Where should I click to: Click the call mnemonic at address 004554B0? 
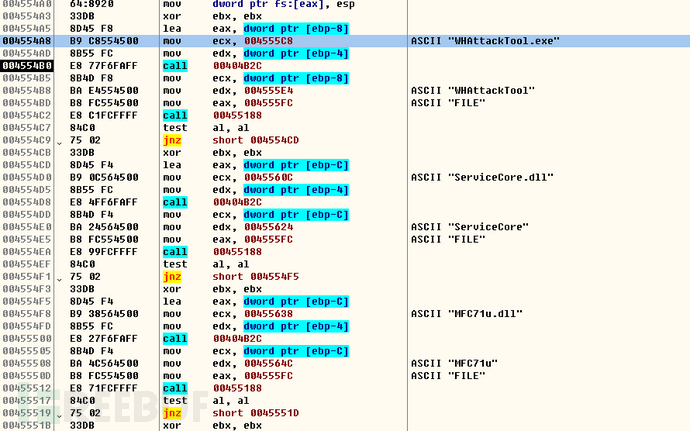tap(175, 66)
